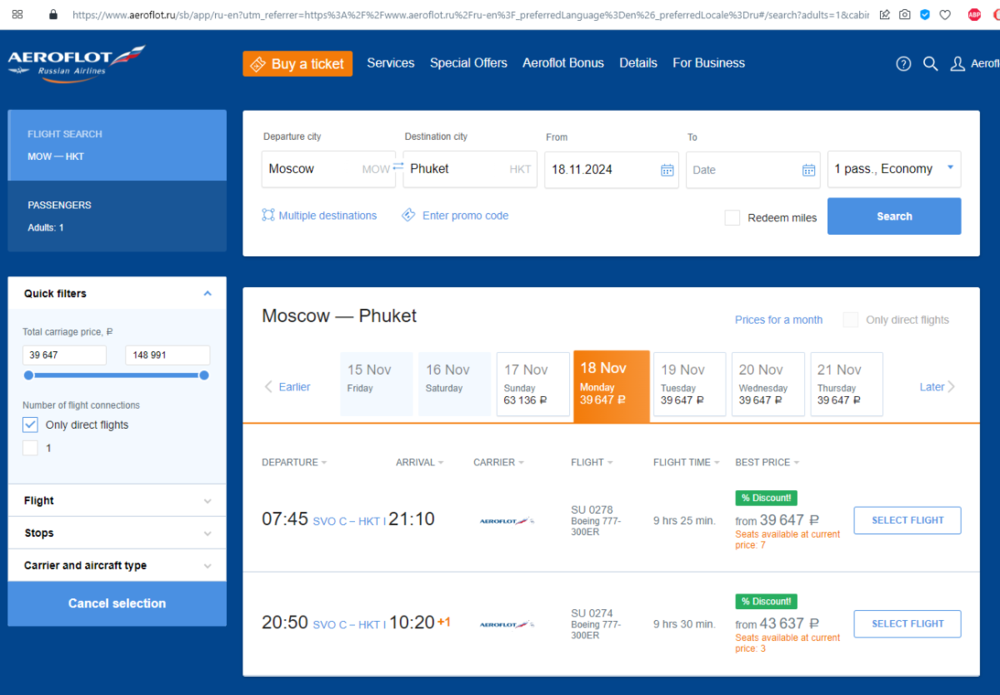Select the 19 Nov Tuesday date tab

[x=689, y=384]
